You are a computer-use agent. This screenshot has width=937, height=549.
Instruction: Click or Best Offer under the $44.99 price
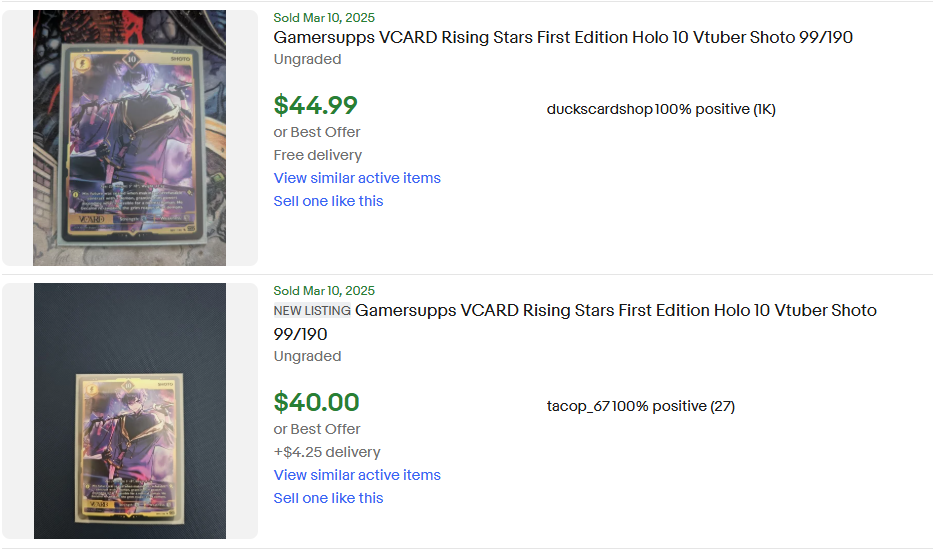317,132
